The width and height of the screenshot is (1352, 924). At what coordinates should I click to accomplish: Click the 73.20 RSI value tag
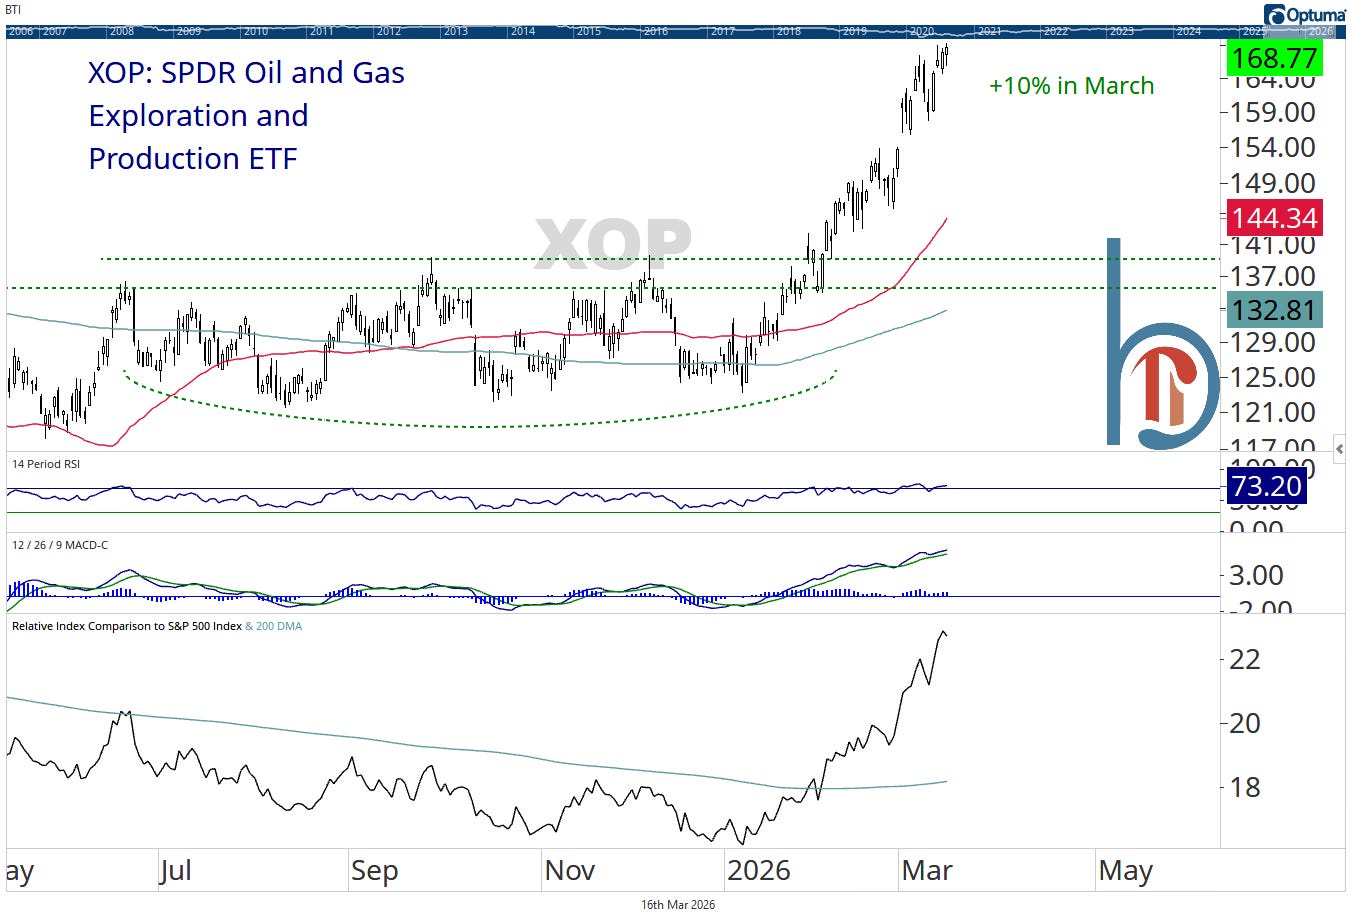pos(1266,486)
